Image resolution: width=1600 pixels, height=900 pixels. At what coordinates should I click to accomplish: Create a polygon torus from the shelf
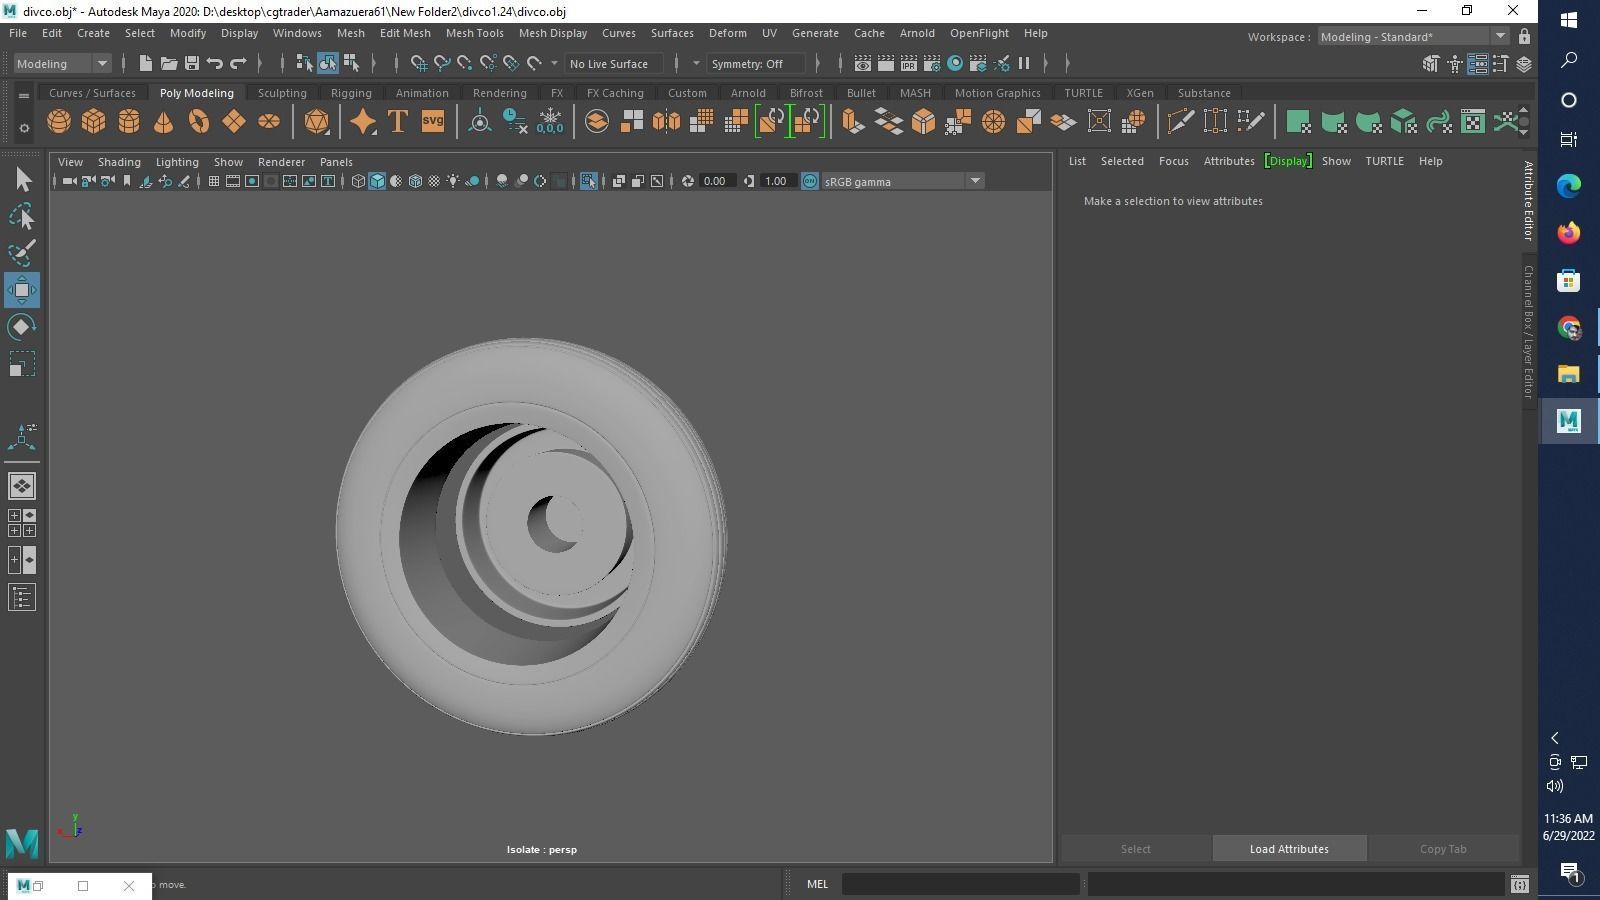click(199, 121)
